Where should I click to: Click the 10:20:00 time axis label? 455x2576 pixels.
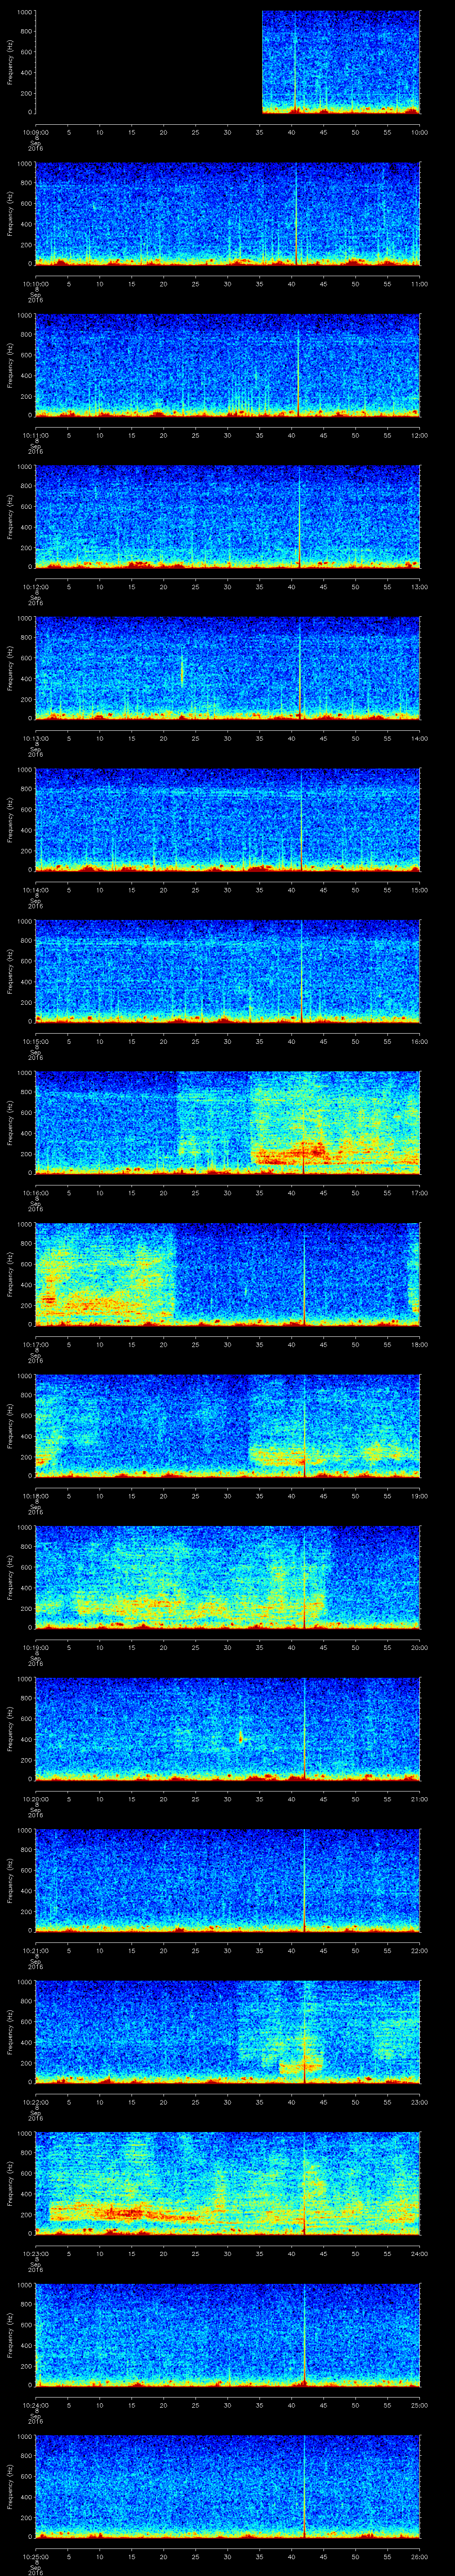coord(36,1799)
